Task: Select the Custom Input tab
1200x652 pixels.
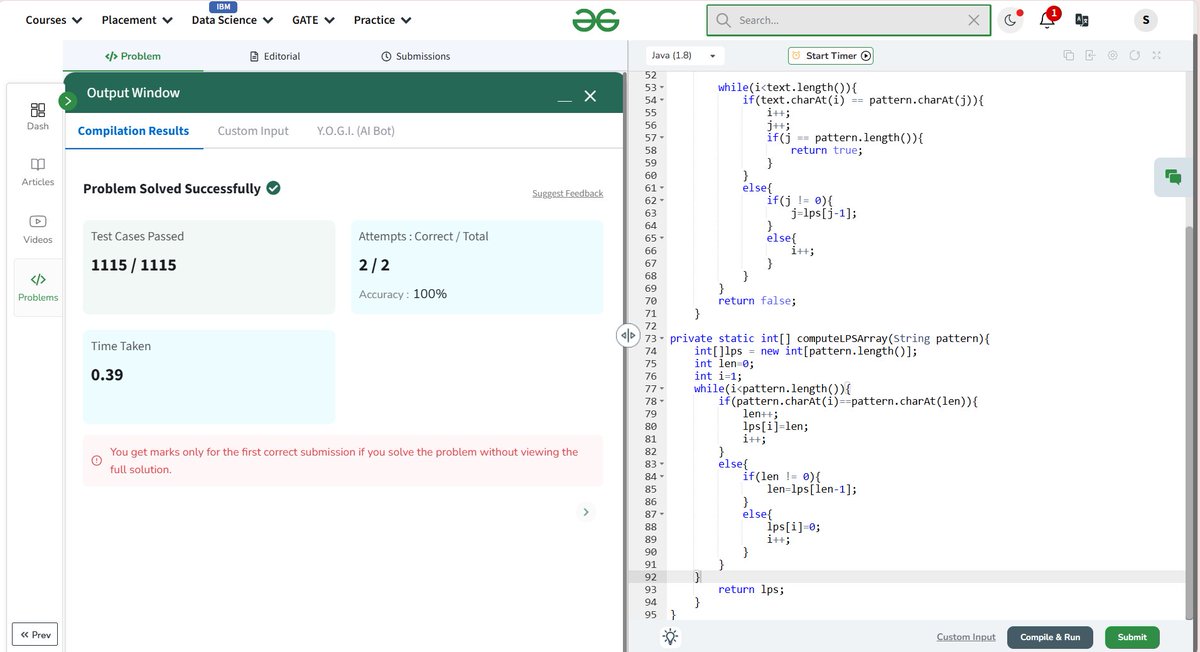Action: coord(253,131)
